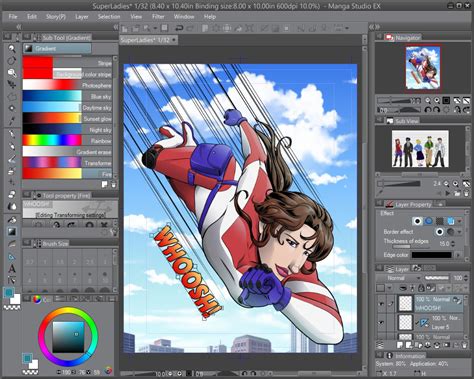Create a new raster layer
Image resolution: width=474 pixels, height=379 pixels.
[x=400, y=345]
